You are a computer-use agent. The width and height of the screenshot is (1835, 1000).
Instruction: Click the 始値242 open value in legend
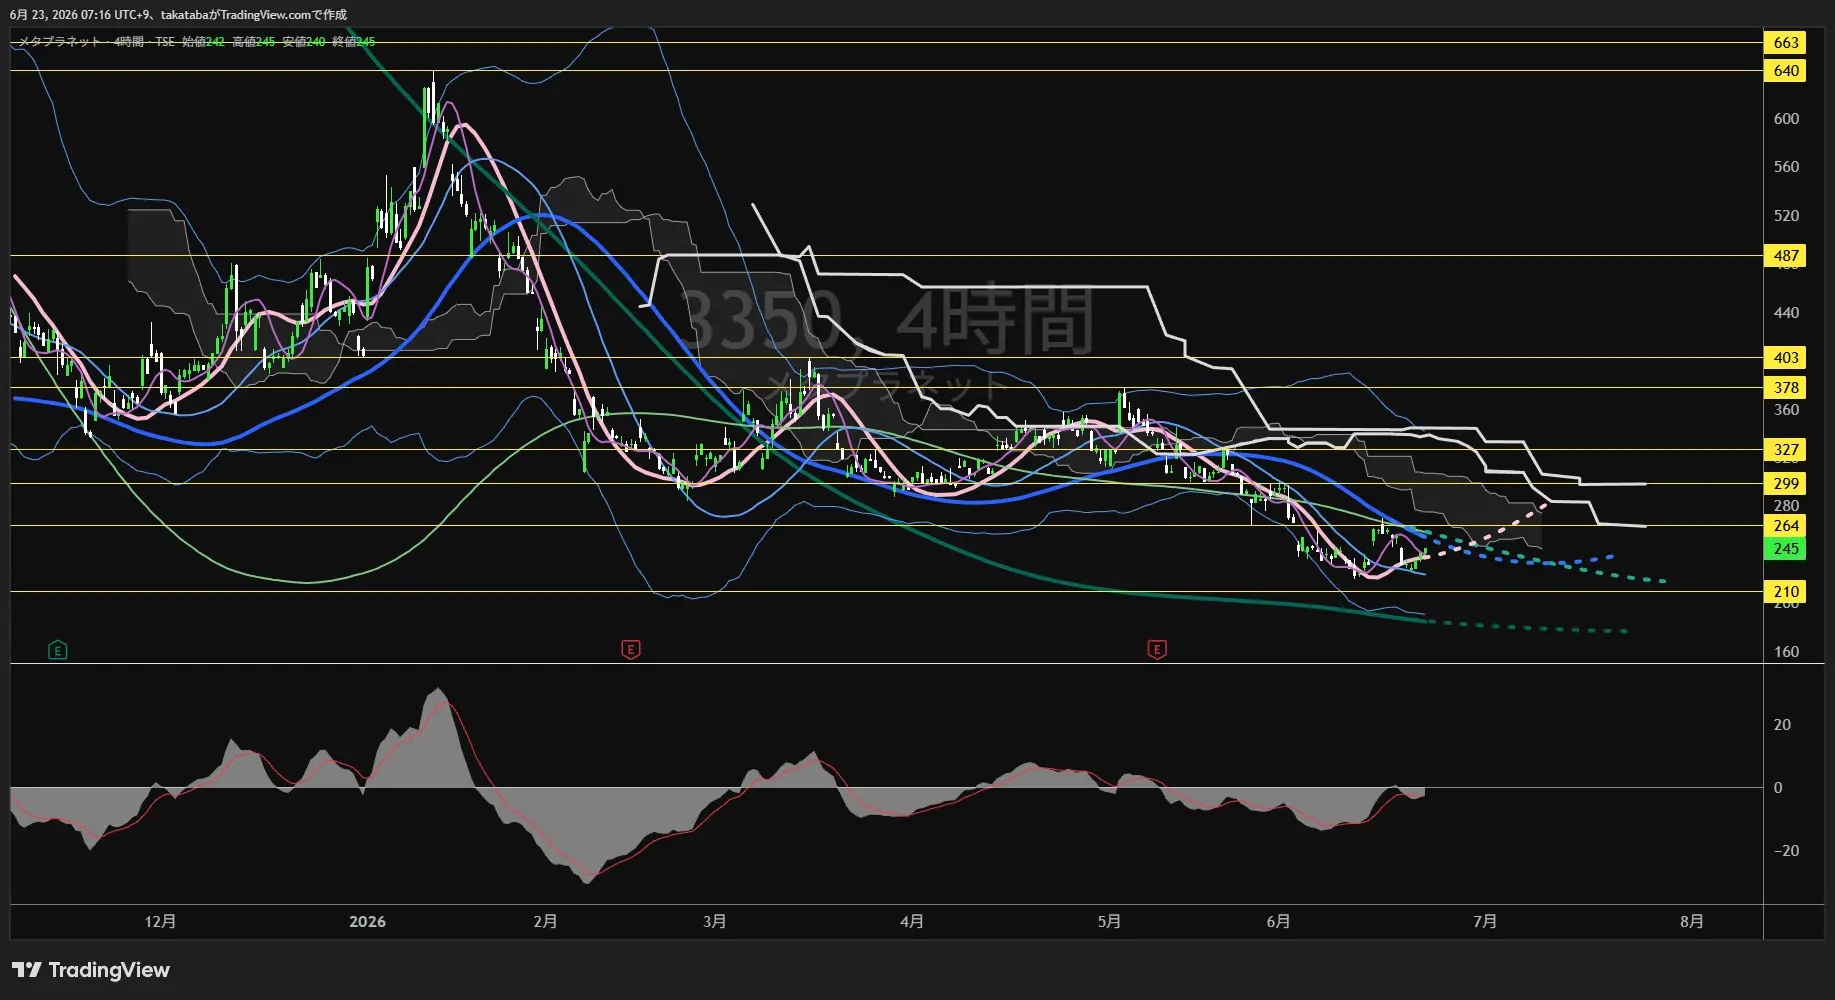[203, 42]
